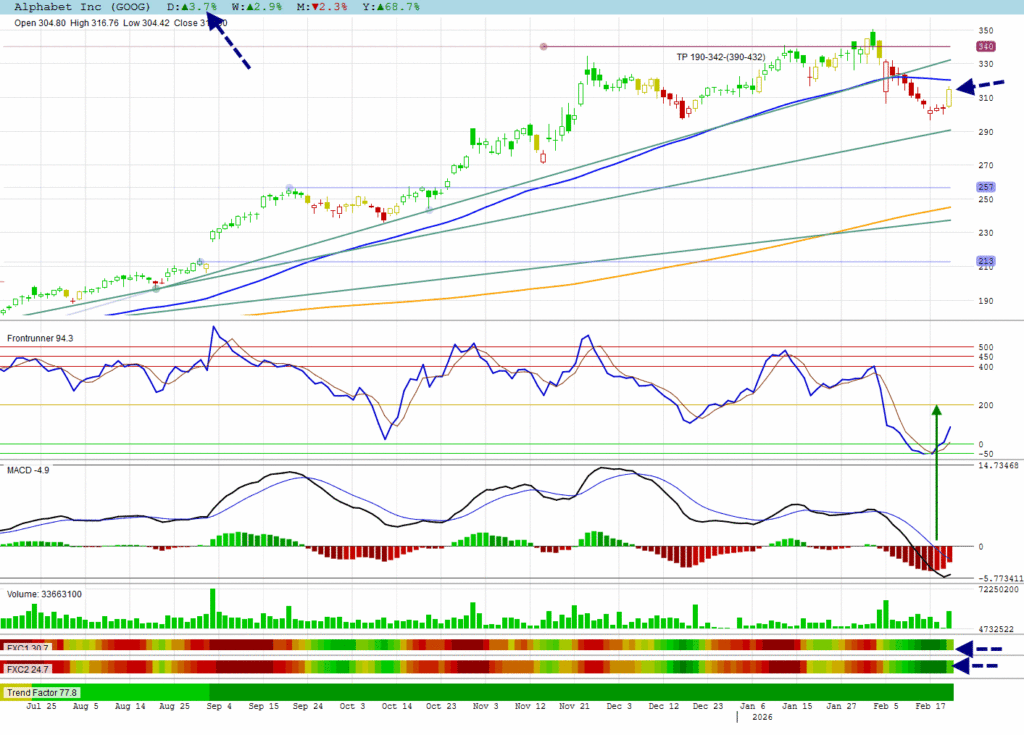The height and width of the screenshot is (735, 1024).
Task: Select the 257 price level tag
Action: 985,187
